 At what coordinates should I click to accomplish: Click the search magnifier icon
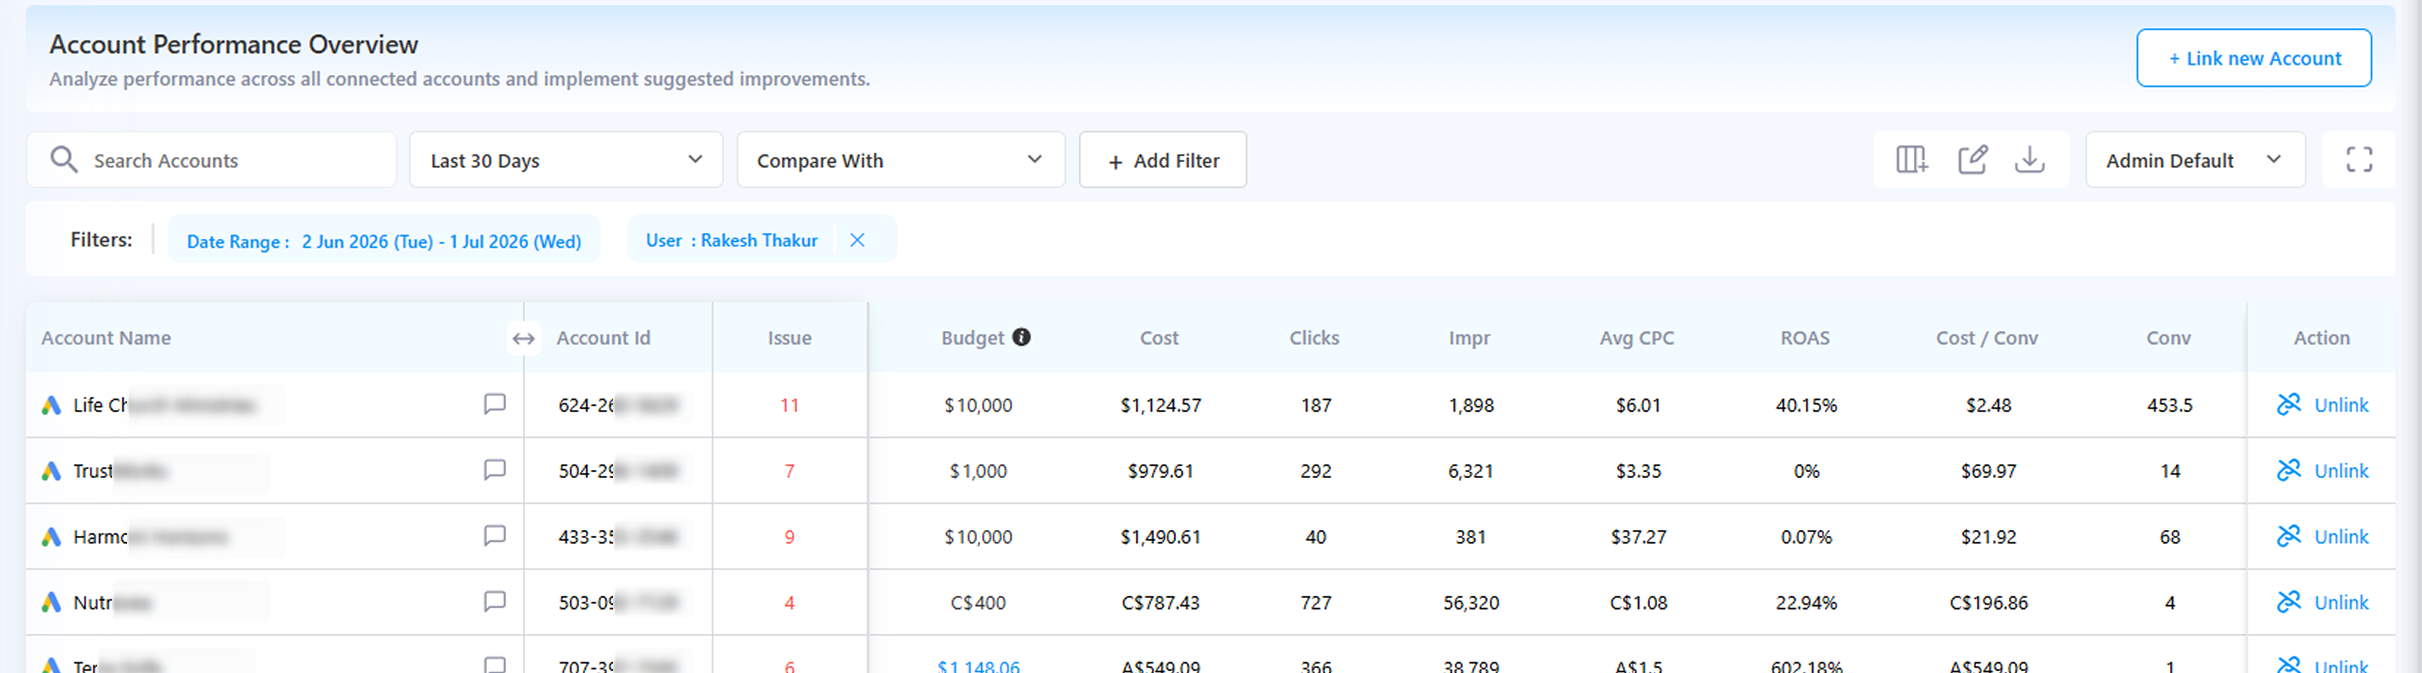(64, 159)
